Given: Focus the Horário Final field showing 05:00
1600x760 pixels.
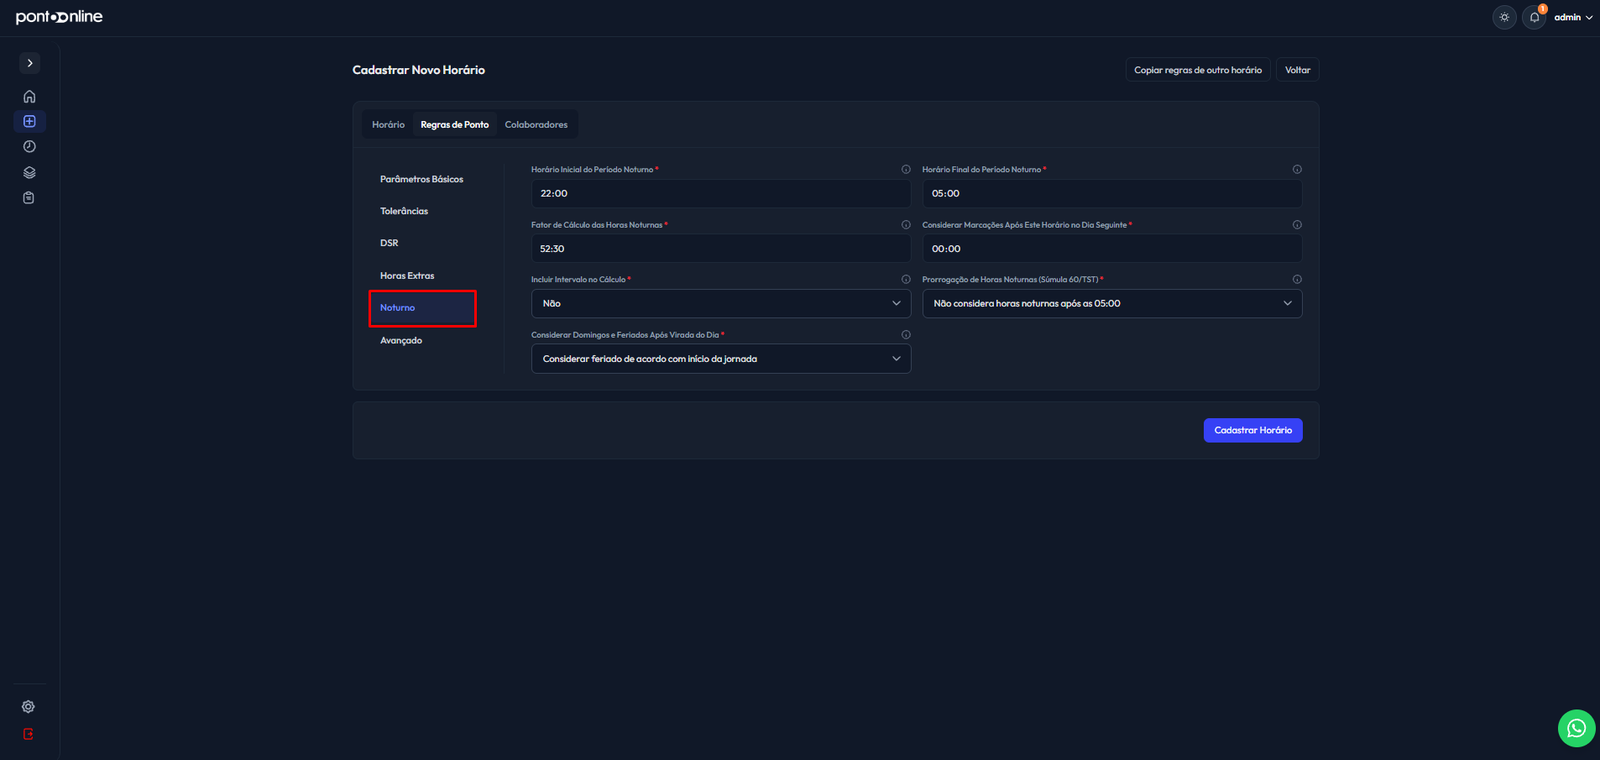Looking at the screenshot, I should 1112,194.
